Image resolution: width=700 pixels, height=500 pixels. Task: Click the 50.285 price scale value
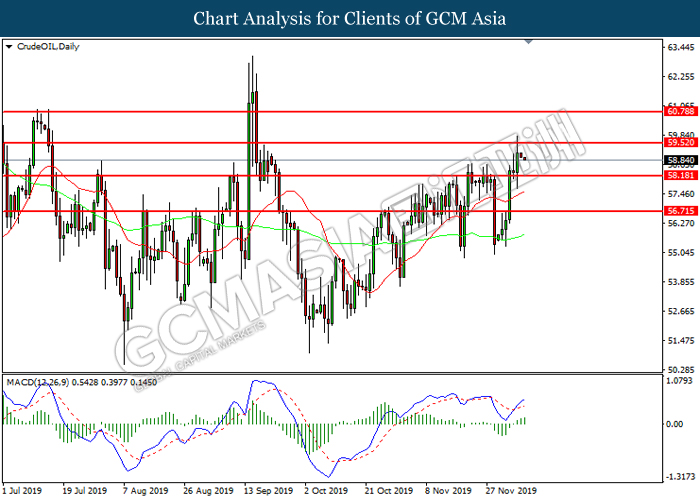click(681, 370)
